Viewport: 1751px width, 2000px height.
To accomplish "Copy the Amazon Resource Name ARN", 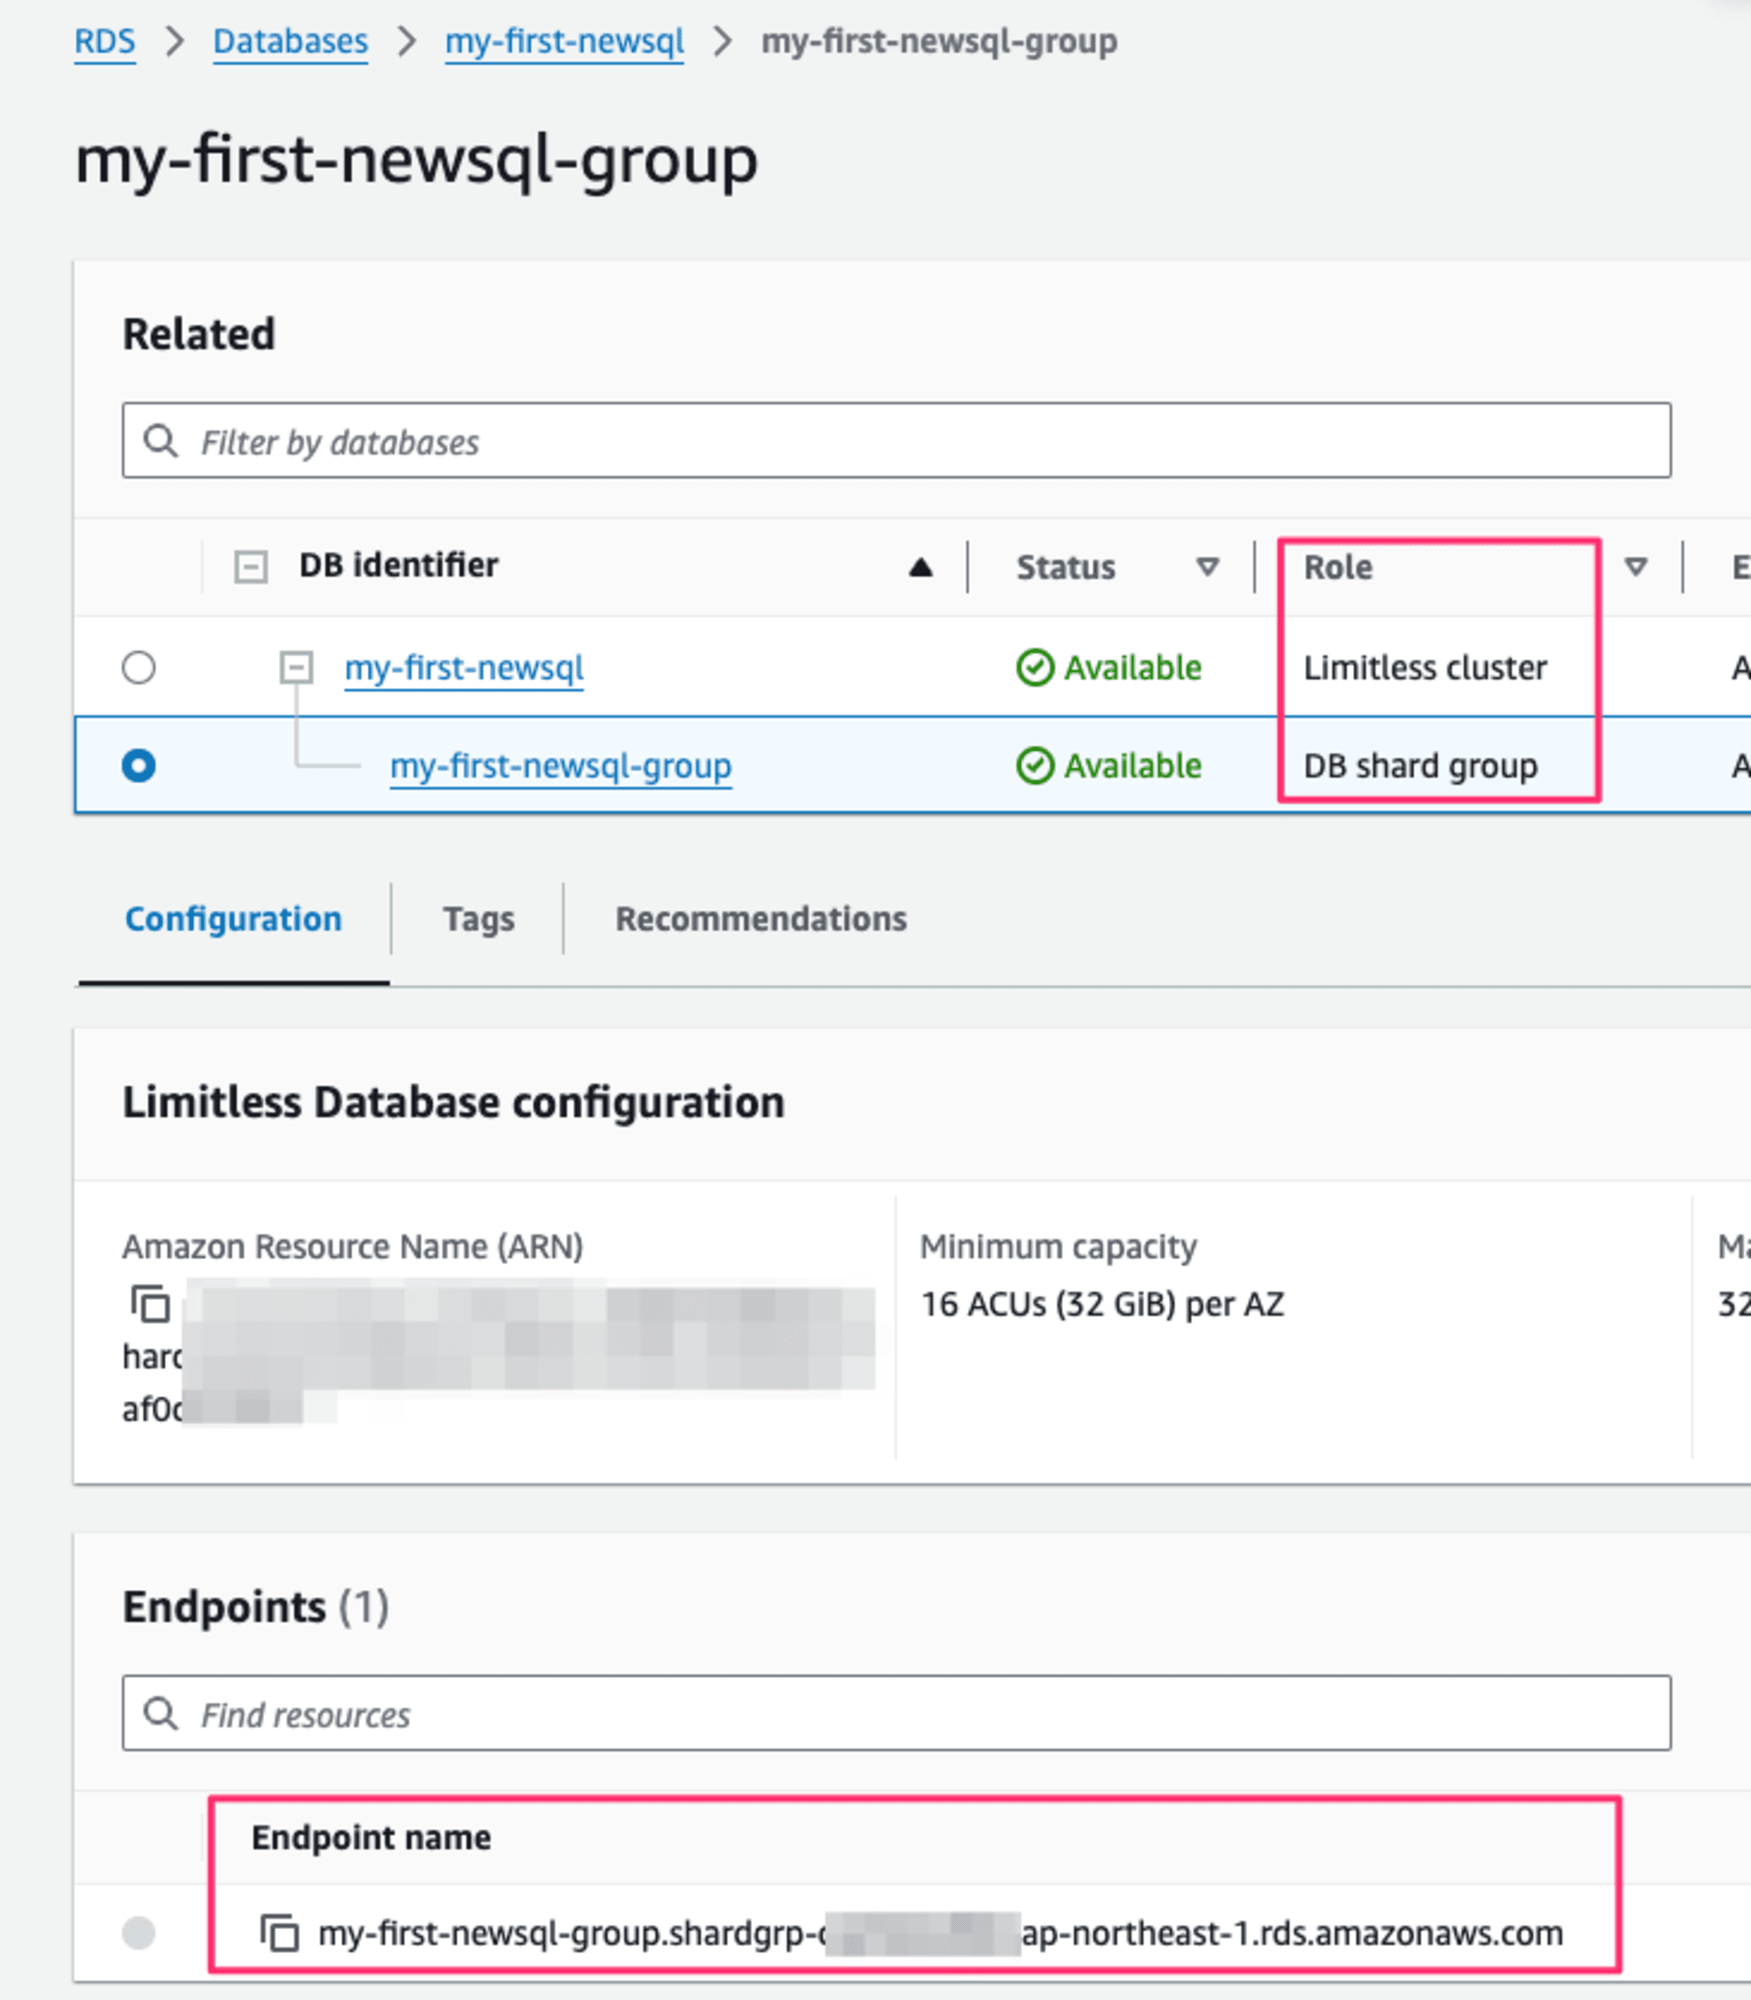I will [x=150, y=1304].
